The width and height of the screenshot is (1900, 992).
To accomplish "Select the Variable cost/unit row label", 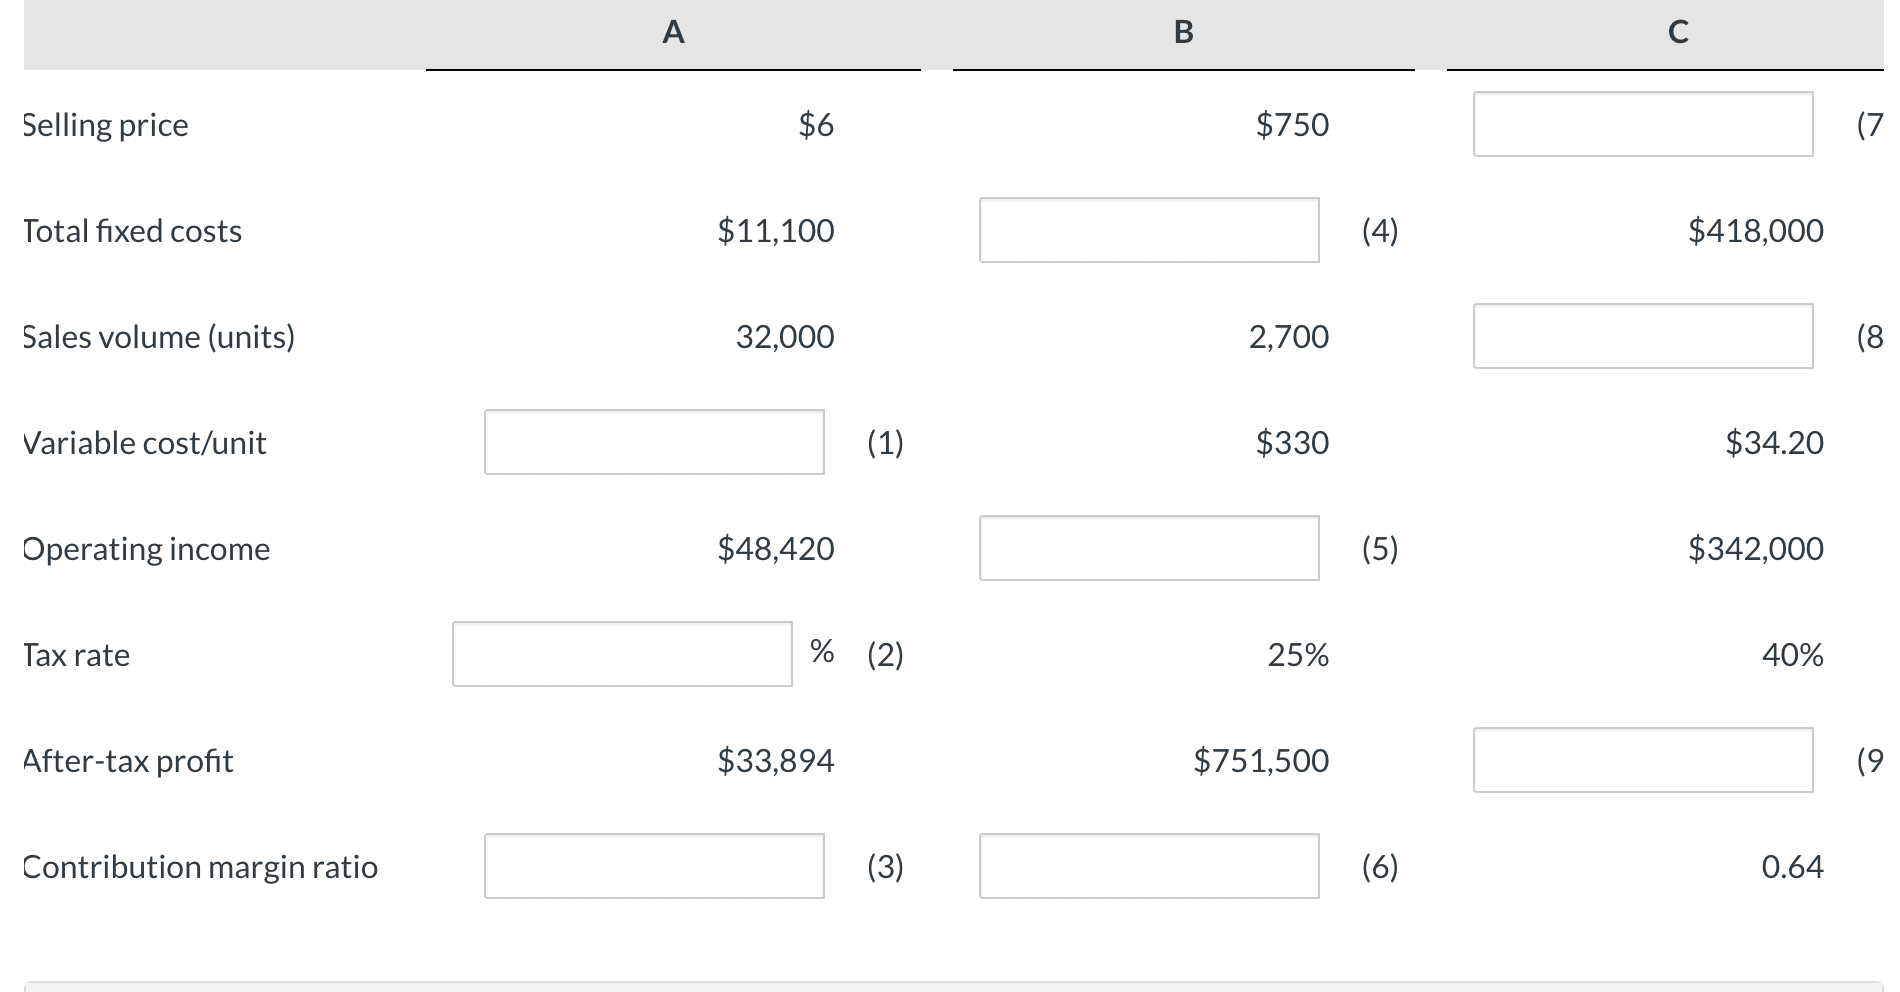I will [144, 442].
